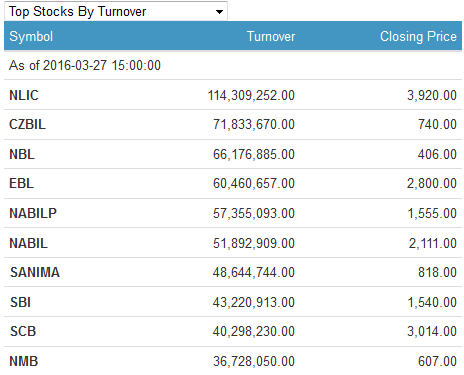The height and width of the screenshot is (375, 464).
Task: Open the NMB stock symbol
Action: pos(24,361)
